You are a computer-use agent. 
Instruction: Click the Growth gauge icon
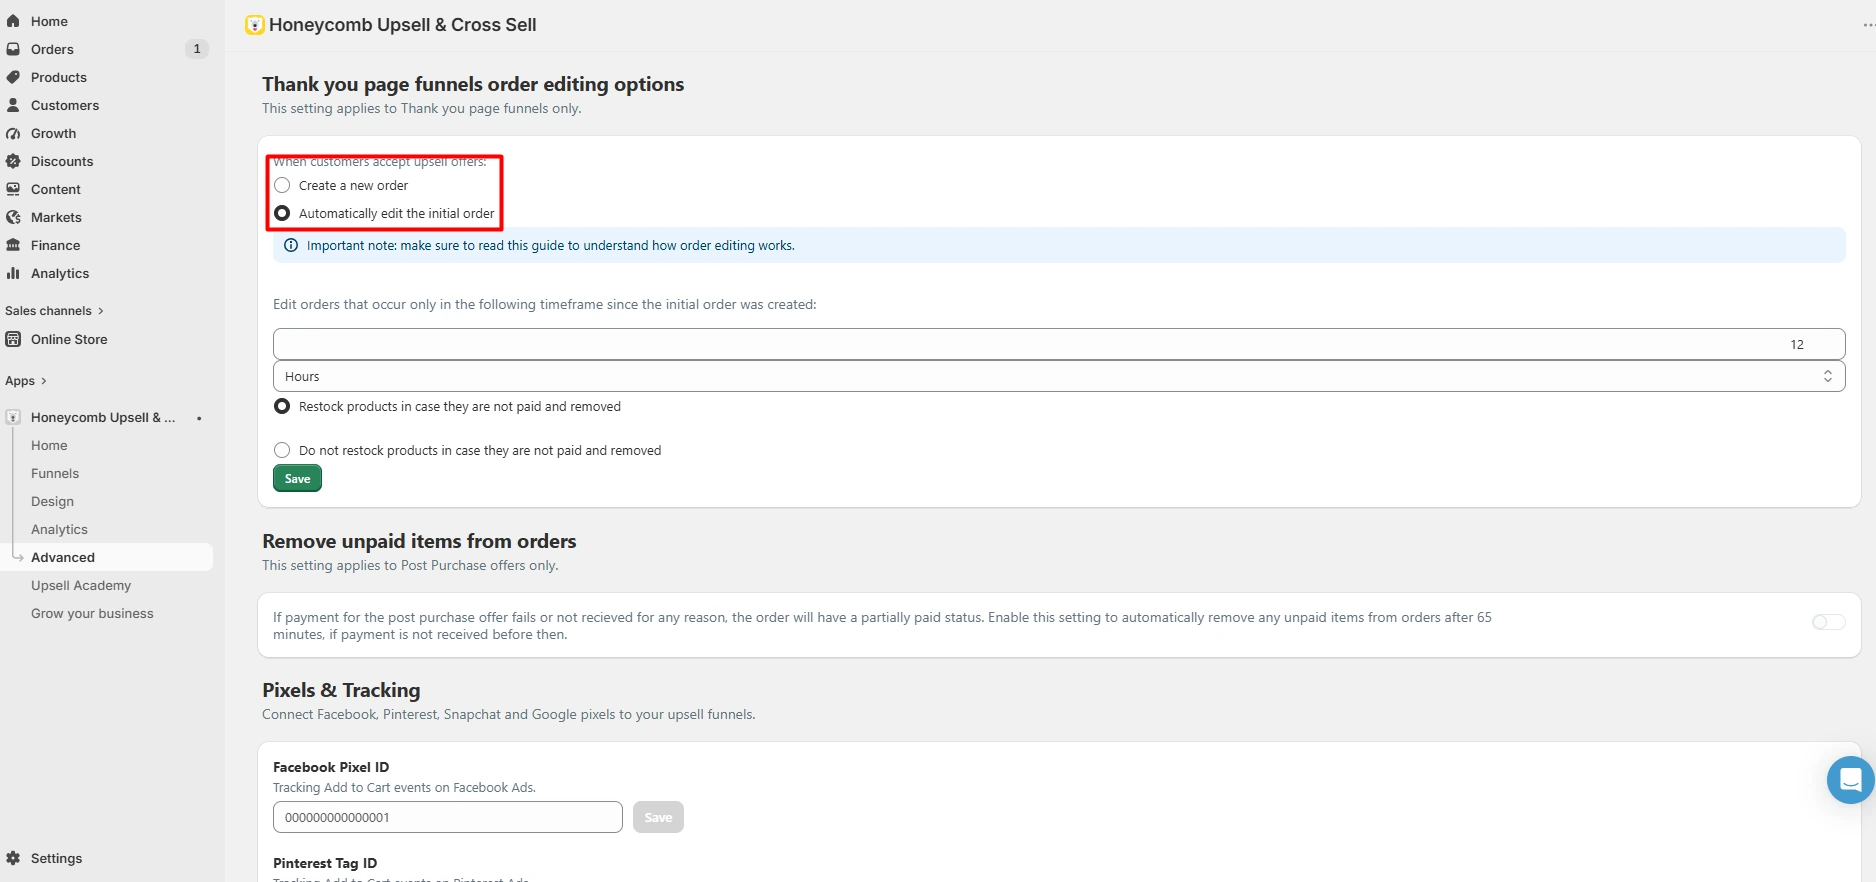point(13,133)
